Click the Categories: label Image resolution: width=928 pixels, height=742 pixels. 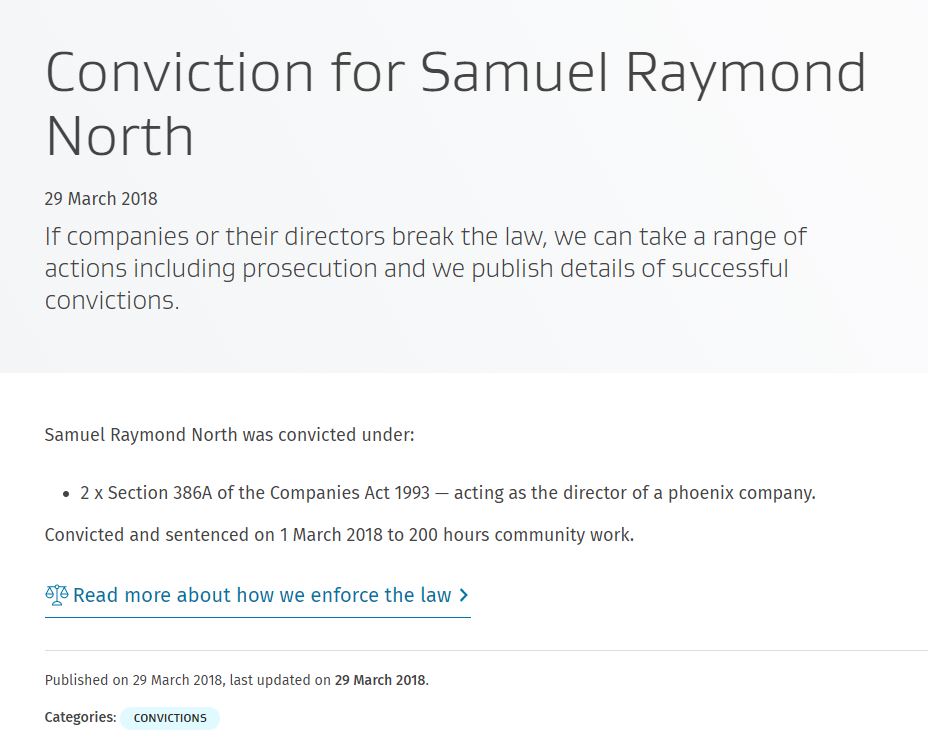[x=80, y=717]
